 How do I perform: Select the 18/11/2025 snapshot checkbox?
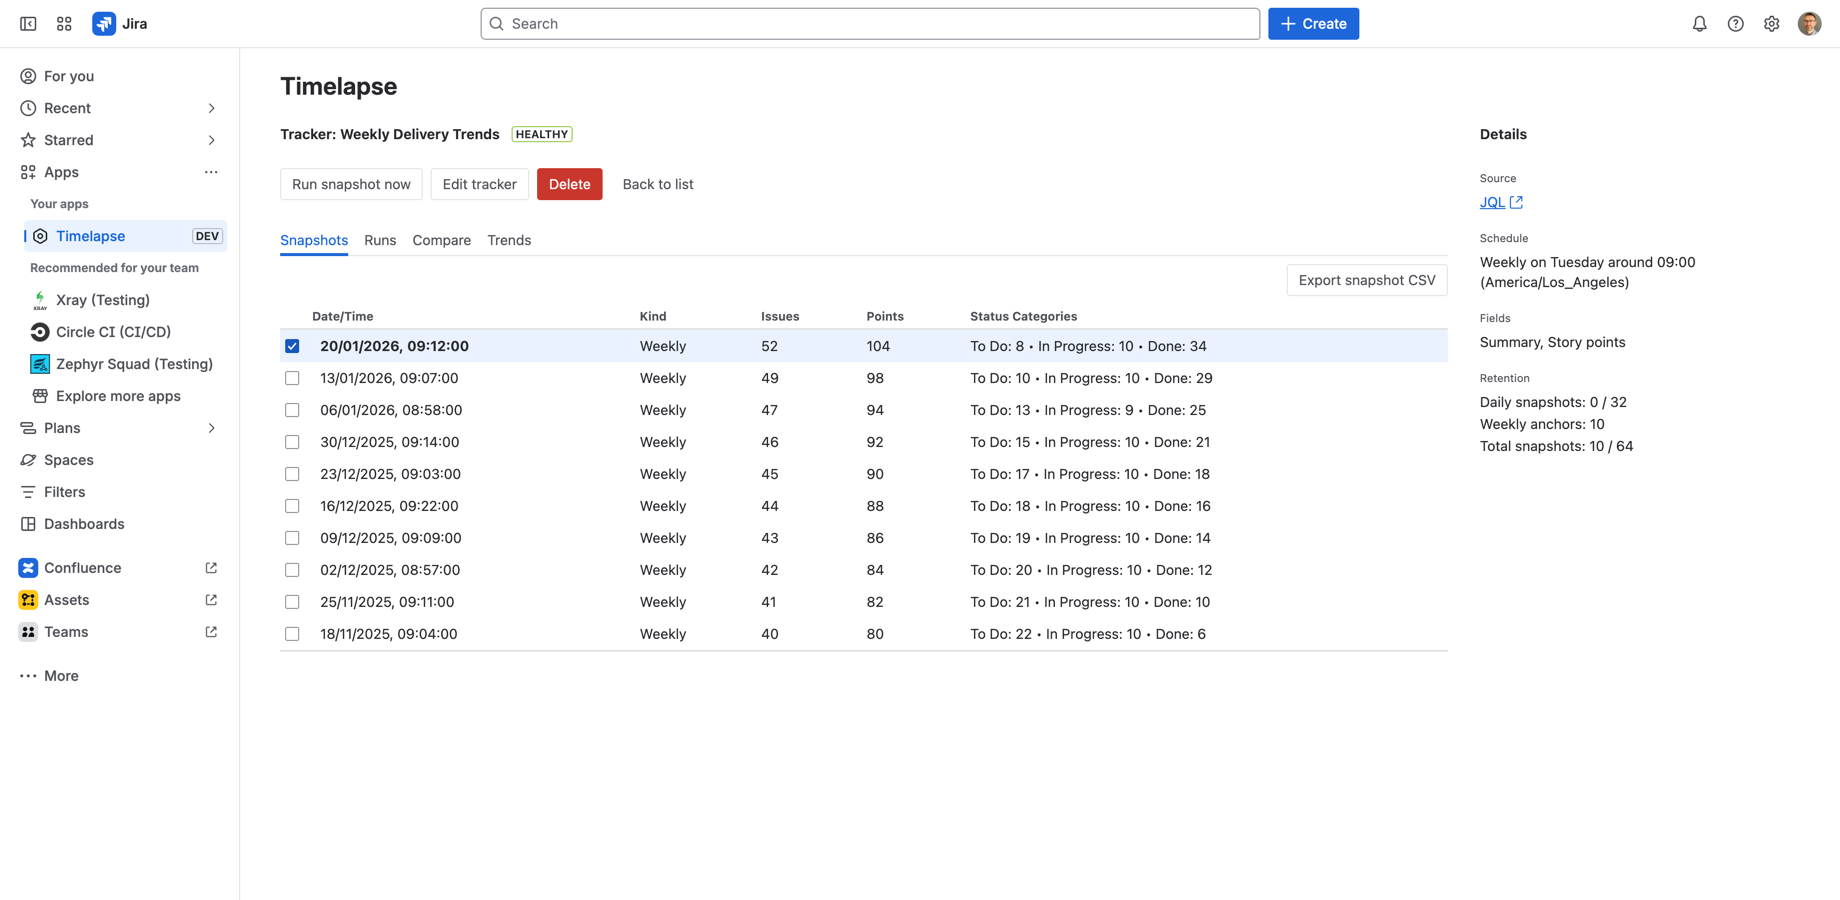pos(292,634)
